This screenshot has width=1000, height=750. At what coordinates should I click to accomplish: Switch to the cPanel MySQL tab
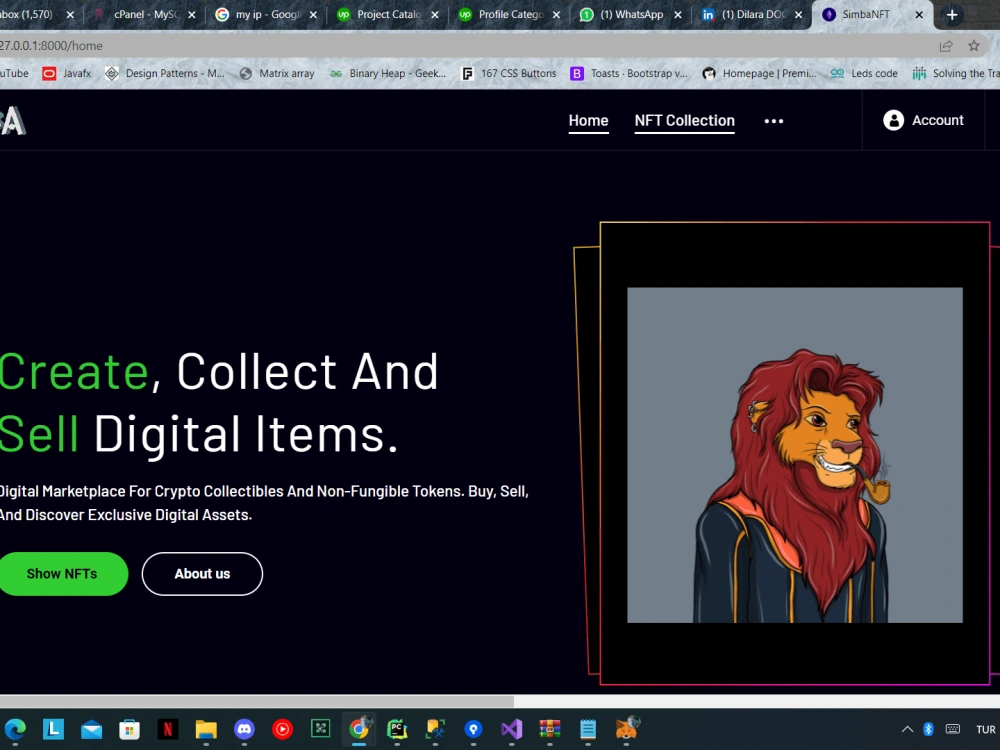(x=145, y=14)
